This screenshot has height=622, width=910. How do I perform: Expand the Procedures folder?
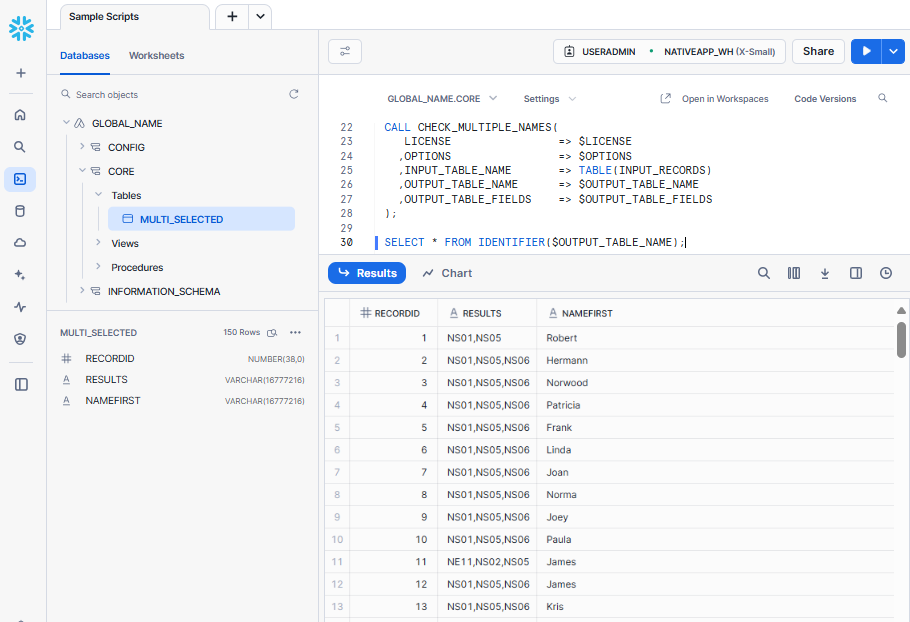[98, 266]
